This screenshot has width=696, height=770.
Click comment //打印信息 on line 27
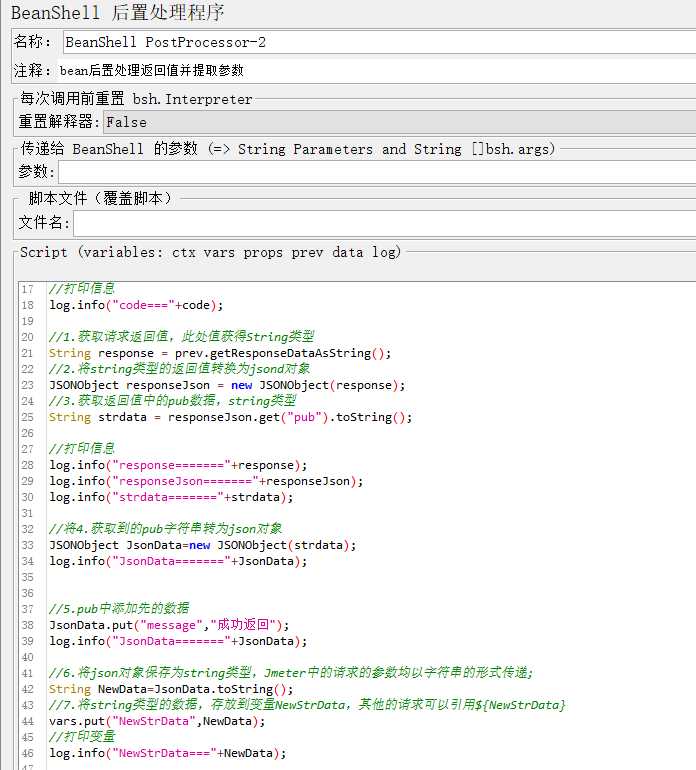pos(82,449)
